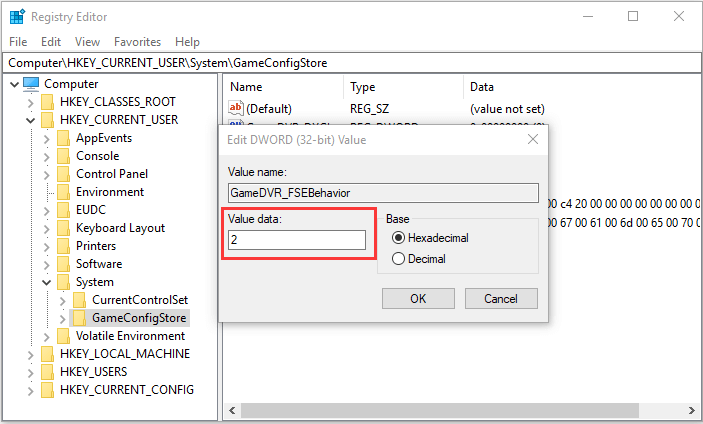Expand the HKEY_LOCAL_MACHINE node
The image size is (703, 424).
point(30,355)
